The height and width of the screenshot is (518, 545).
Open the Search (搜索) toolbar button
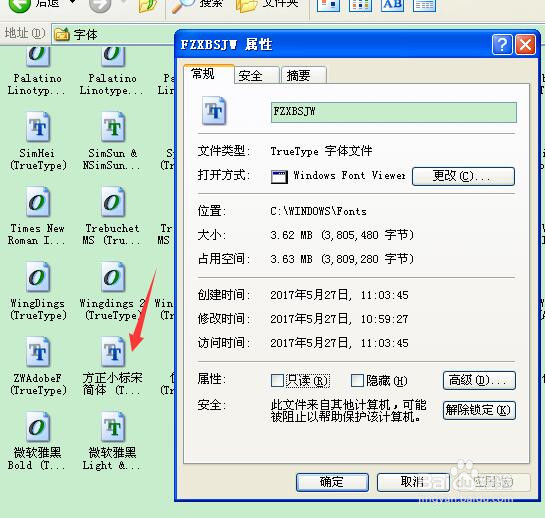tap(197, 5)
